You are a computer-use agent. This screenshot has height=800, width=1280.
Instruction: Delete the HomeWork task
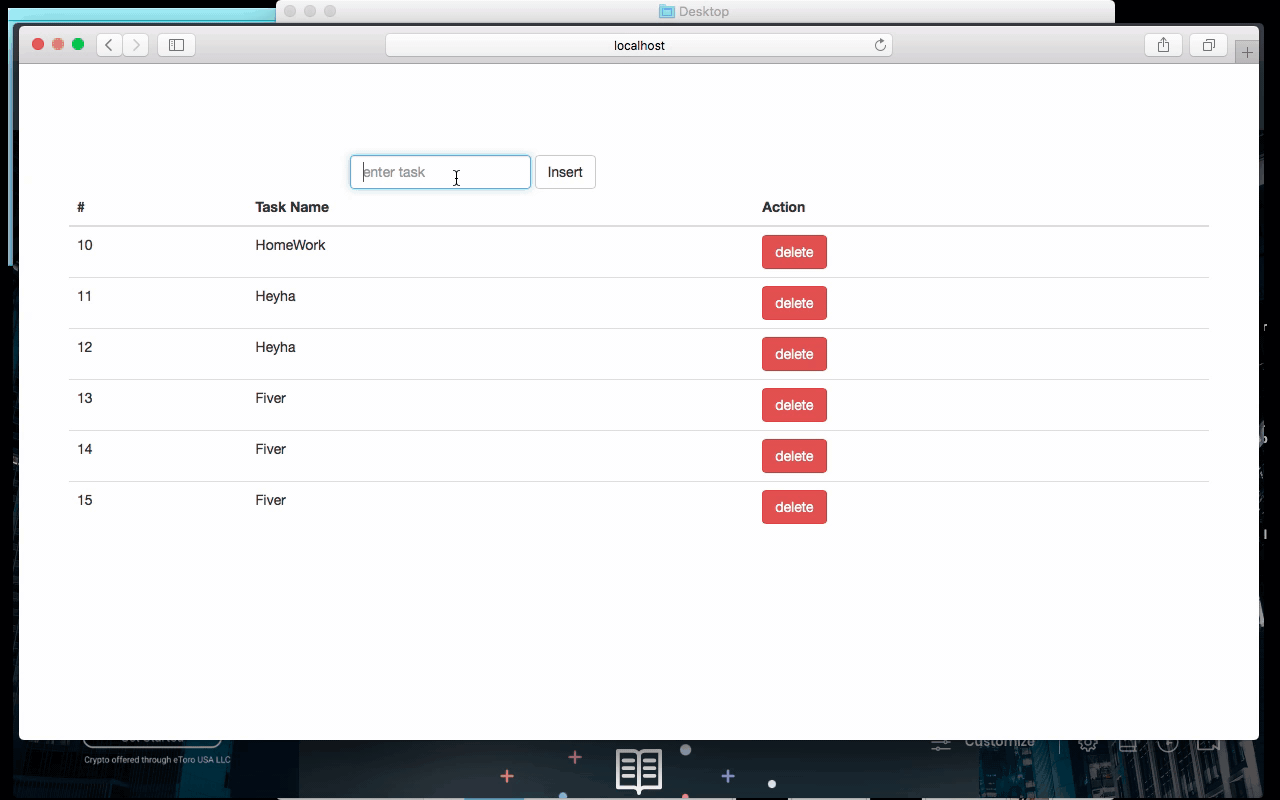[x=794, y=252]
